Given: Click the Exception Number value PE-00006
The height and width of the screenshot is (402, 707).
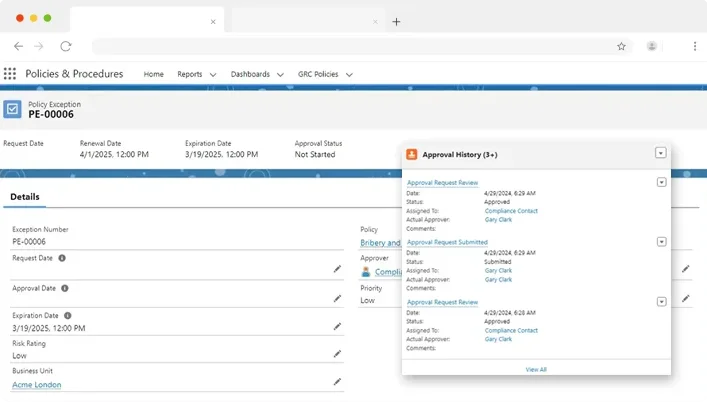Looking at the screenshot, I should (x=29, y=242).
